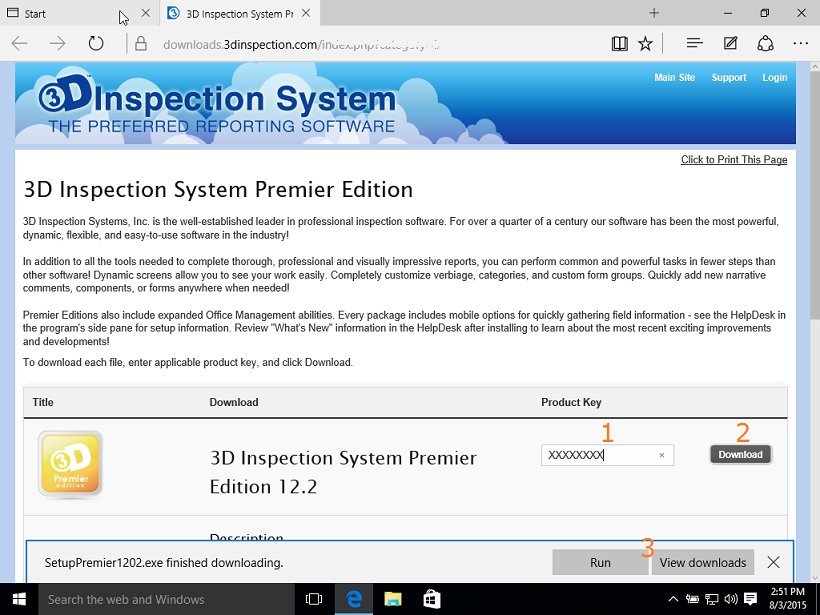Click the Download column header
This screenshot has width=820, height=615.
(x=234, y=402)
